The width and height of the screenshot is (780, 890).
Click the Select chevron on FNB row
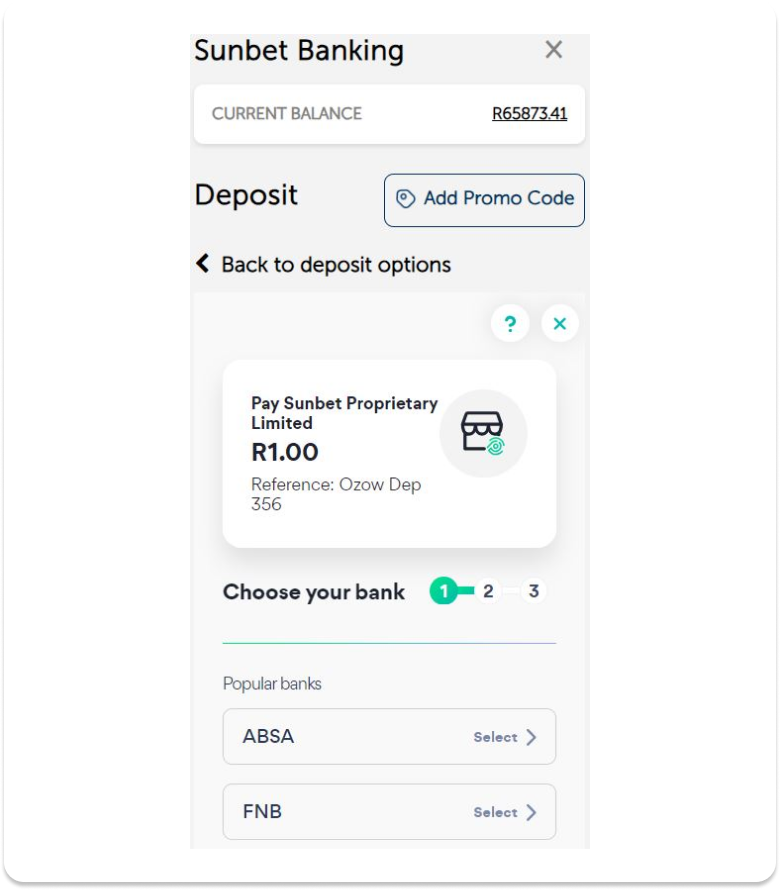click(x=531, y=813)
